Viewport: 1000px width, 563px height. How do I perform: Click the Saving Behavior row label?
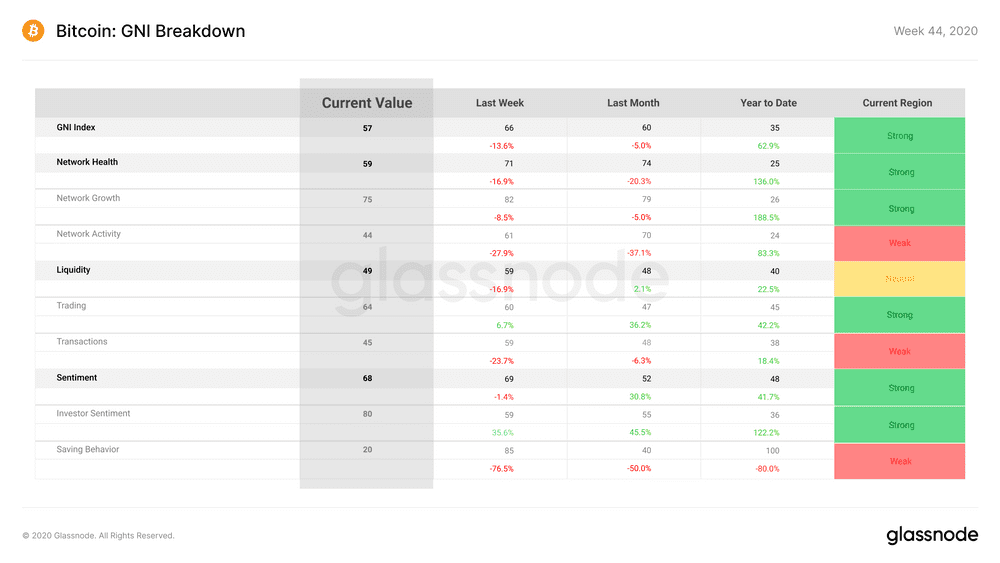87,450
